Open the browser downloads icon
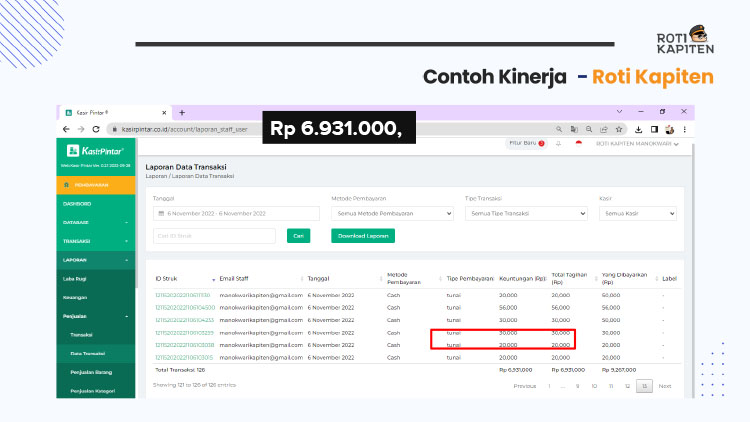 pyautogui.click(x=639, y=129)
